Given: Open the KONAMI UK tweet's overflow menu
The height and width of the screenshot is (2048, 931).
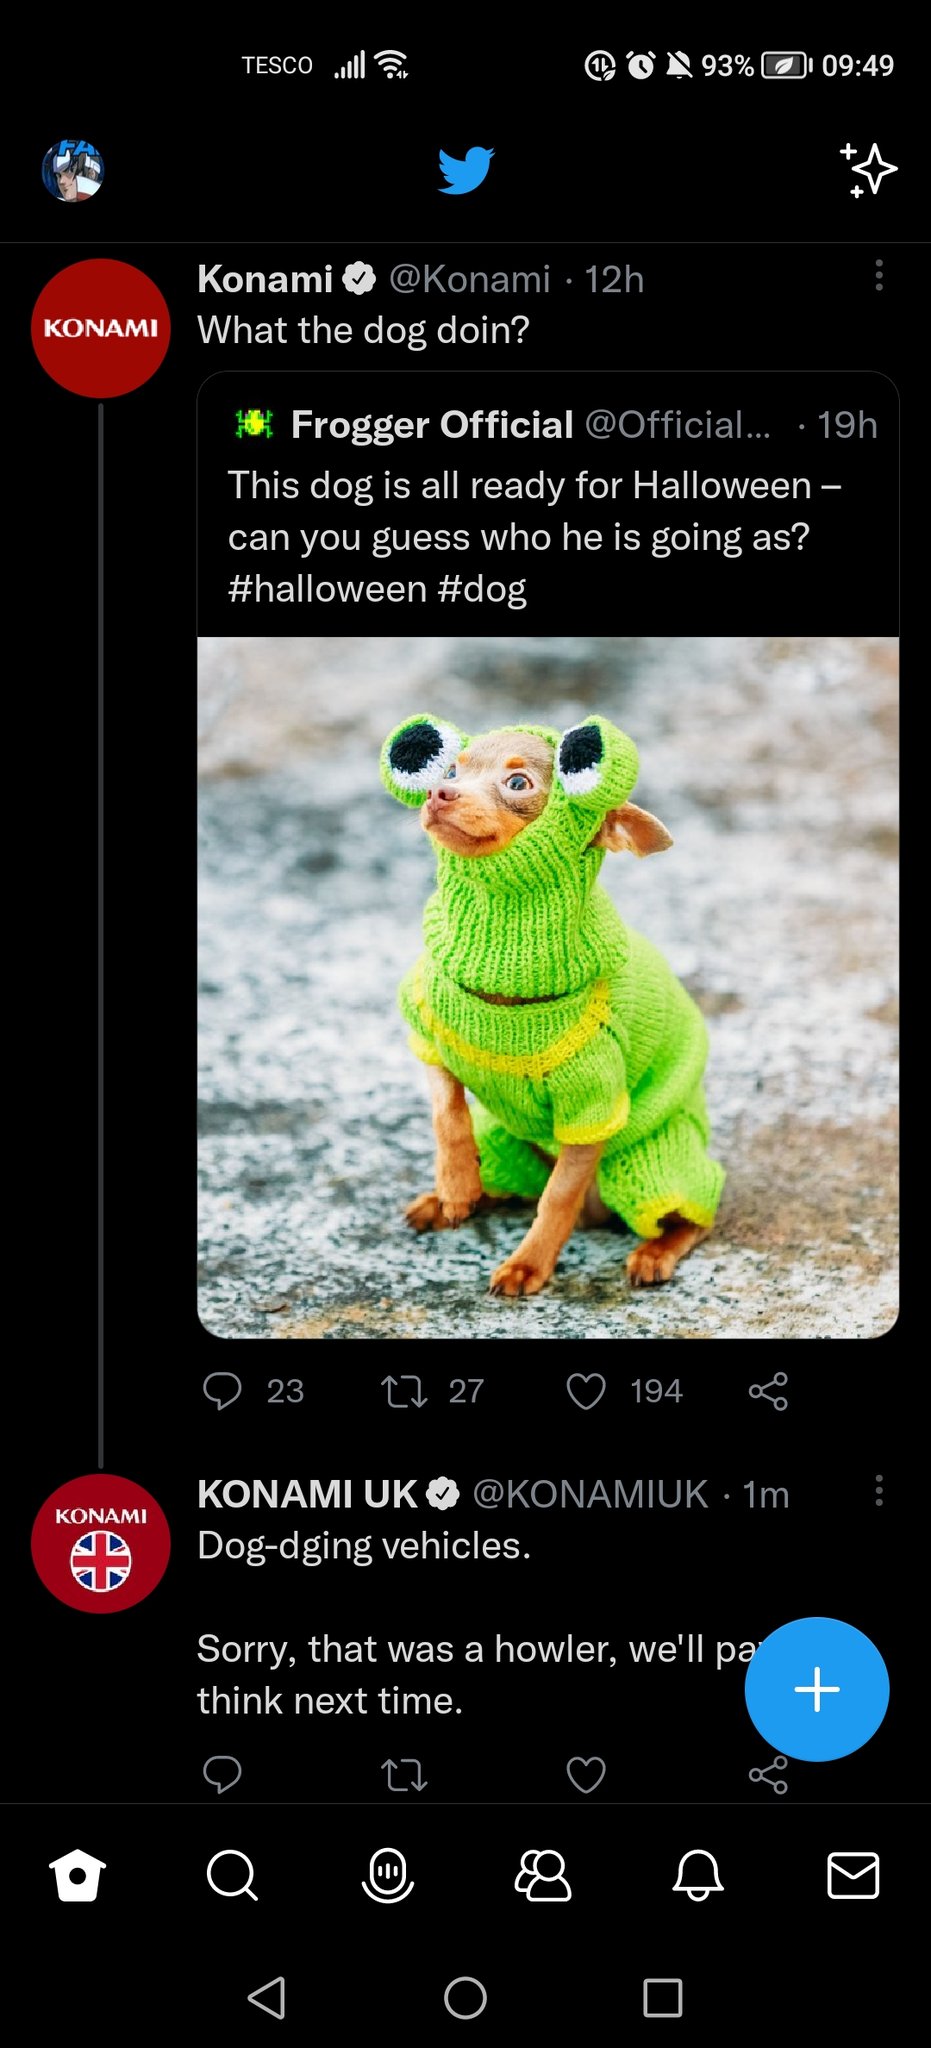Looking at the screenshot, I should 879,1490.
